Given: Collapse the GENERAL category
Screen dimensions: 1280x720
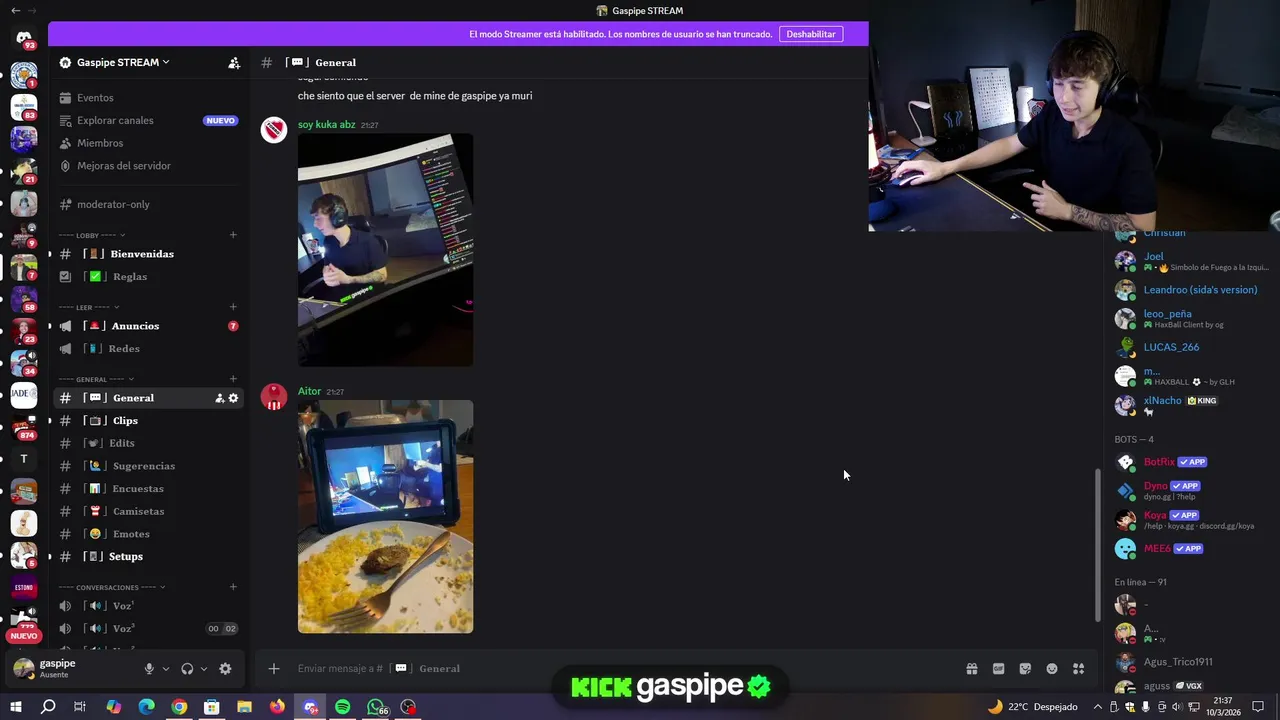Looking at the screenshot, I should (x=96, y=380).
